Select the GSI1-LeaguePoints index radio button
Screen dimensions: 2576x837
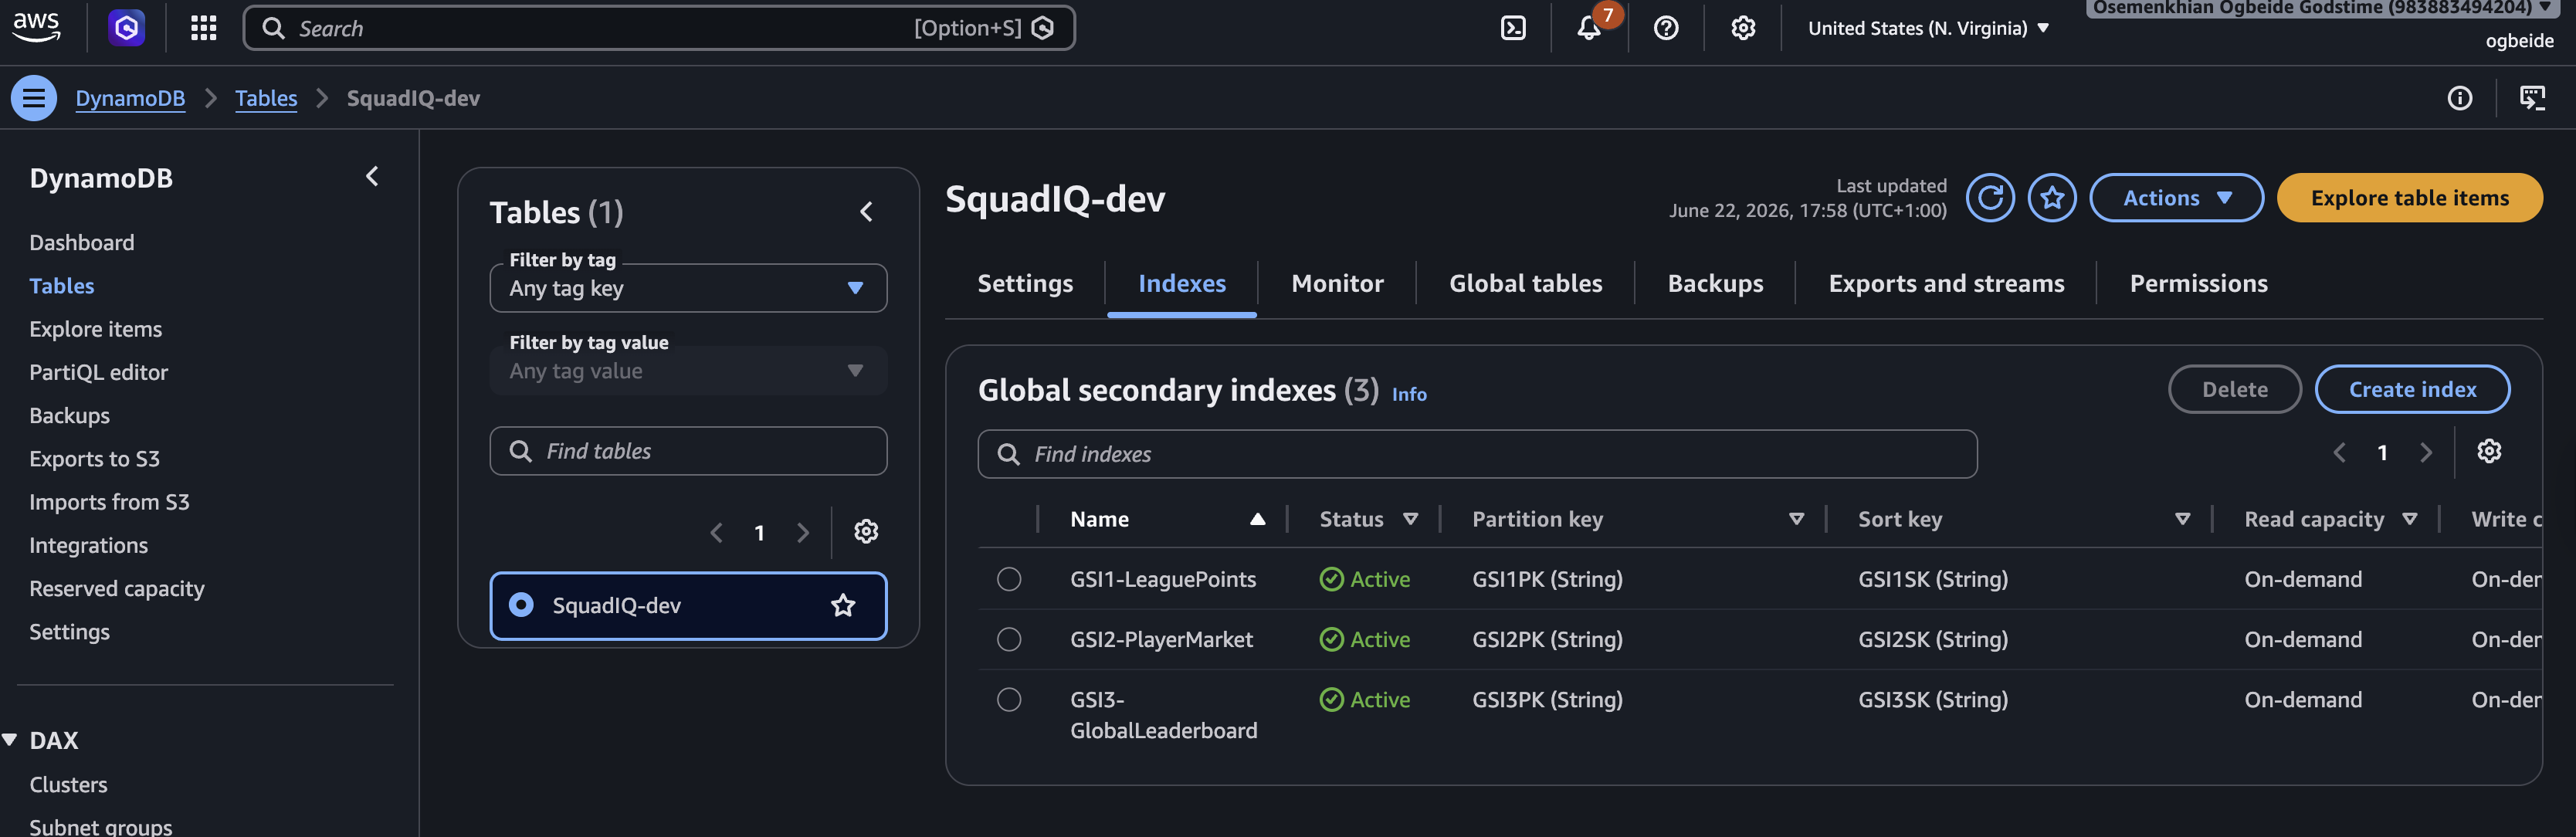(1009, 579)
